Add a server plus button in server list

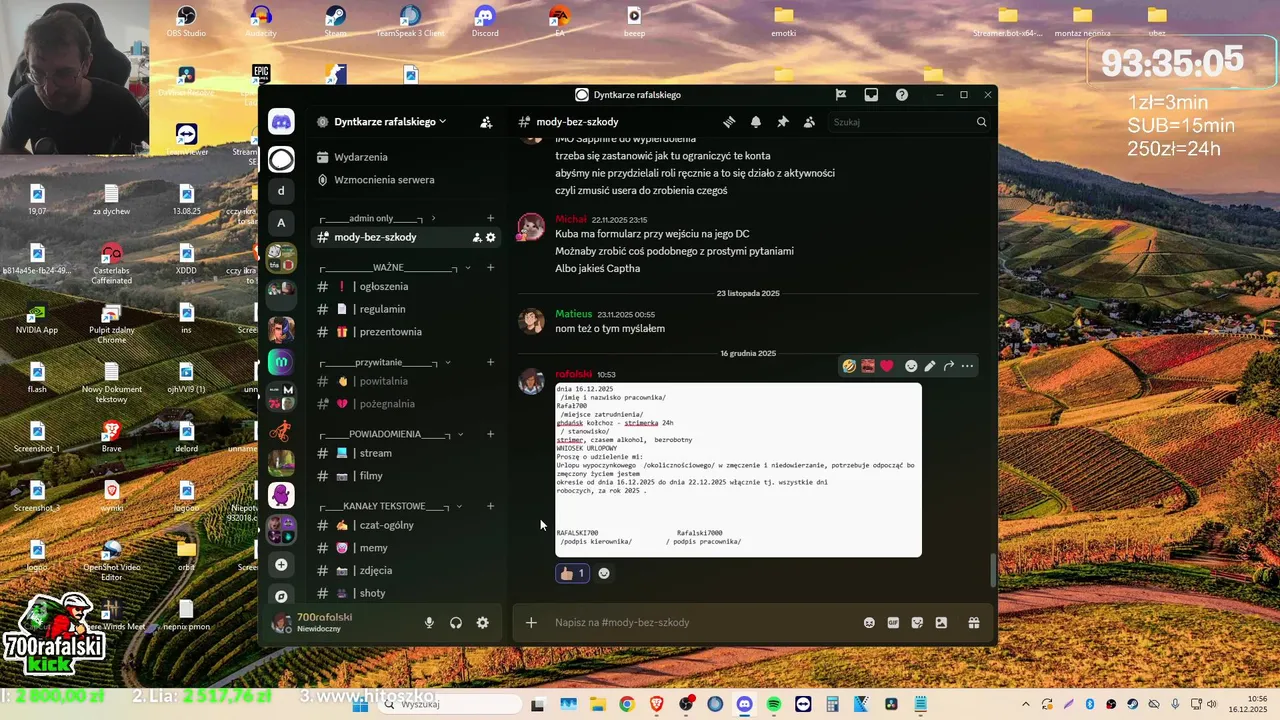(282, 565)
